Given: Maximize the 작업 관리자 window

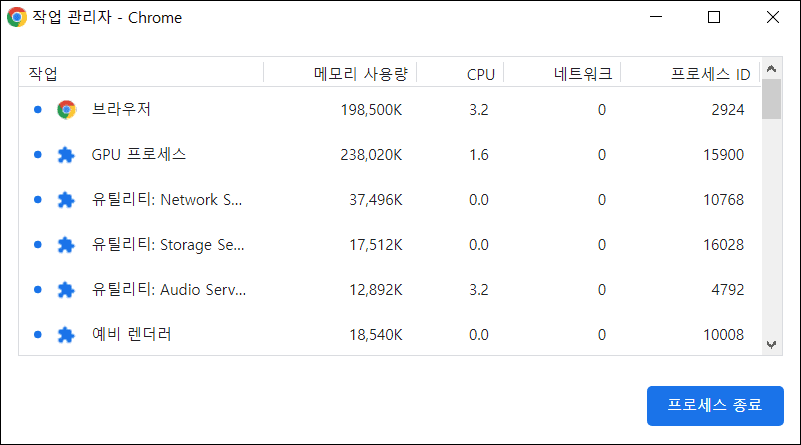Looking at the screenshot, I should 714,17.
